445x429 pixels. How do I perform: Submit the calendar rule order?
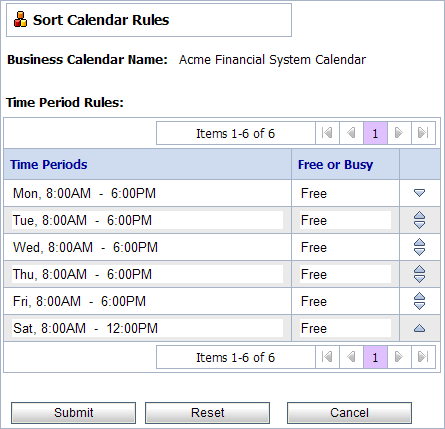tap(73, 413)
